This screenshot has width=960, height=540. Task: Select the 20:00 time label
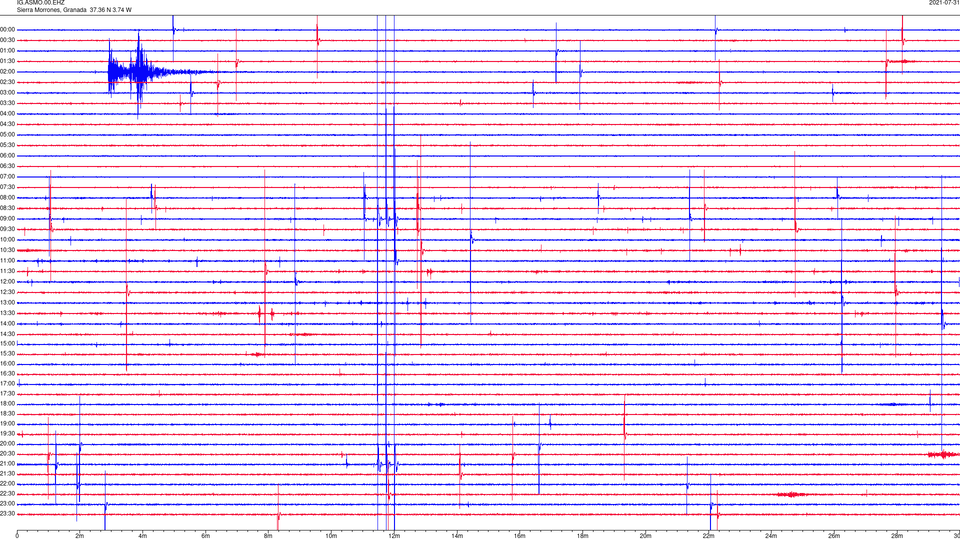7,443
